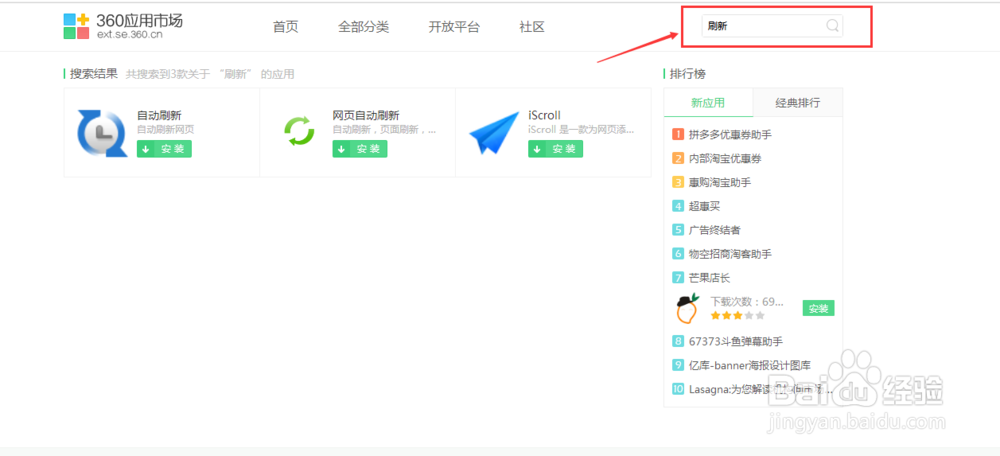Viewport: 1000px width, 456px height.
Task: Open ranked item 广告终结者
Action: (715, 230)
